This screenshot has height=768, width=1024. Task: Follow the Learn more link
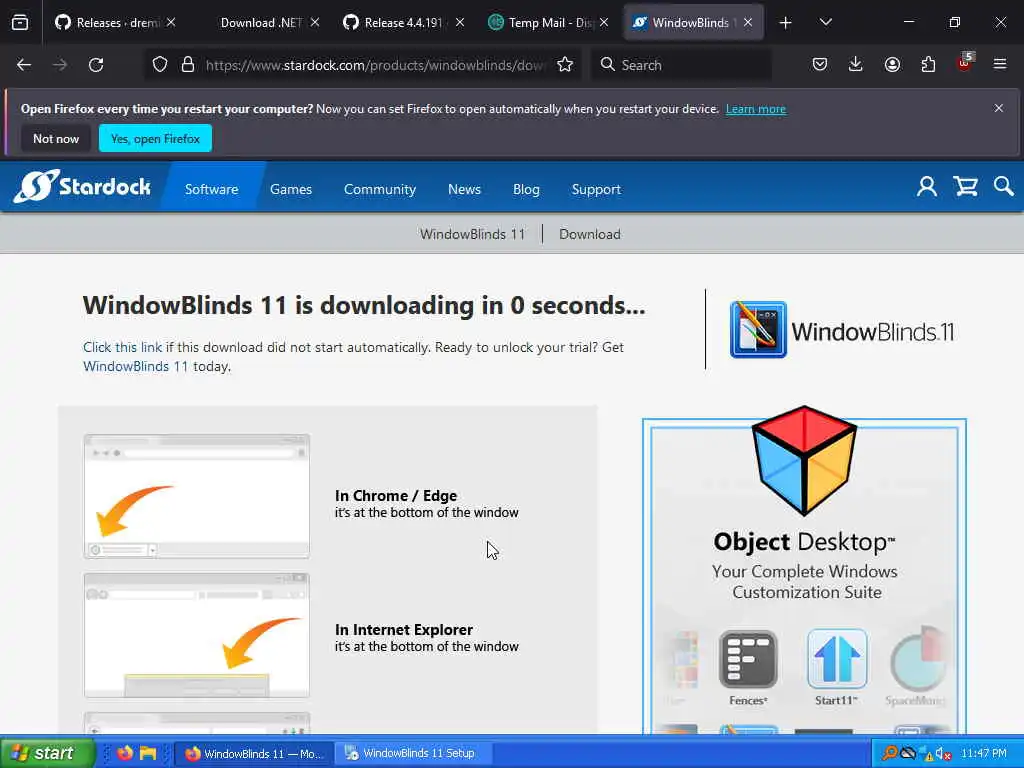click(x=756, y=109)
